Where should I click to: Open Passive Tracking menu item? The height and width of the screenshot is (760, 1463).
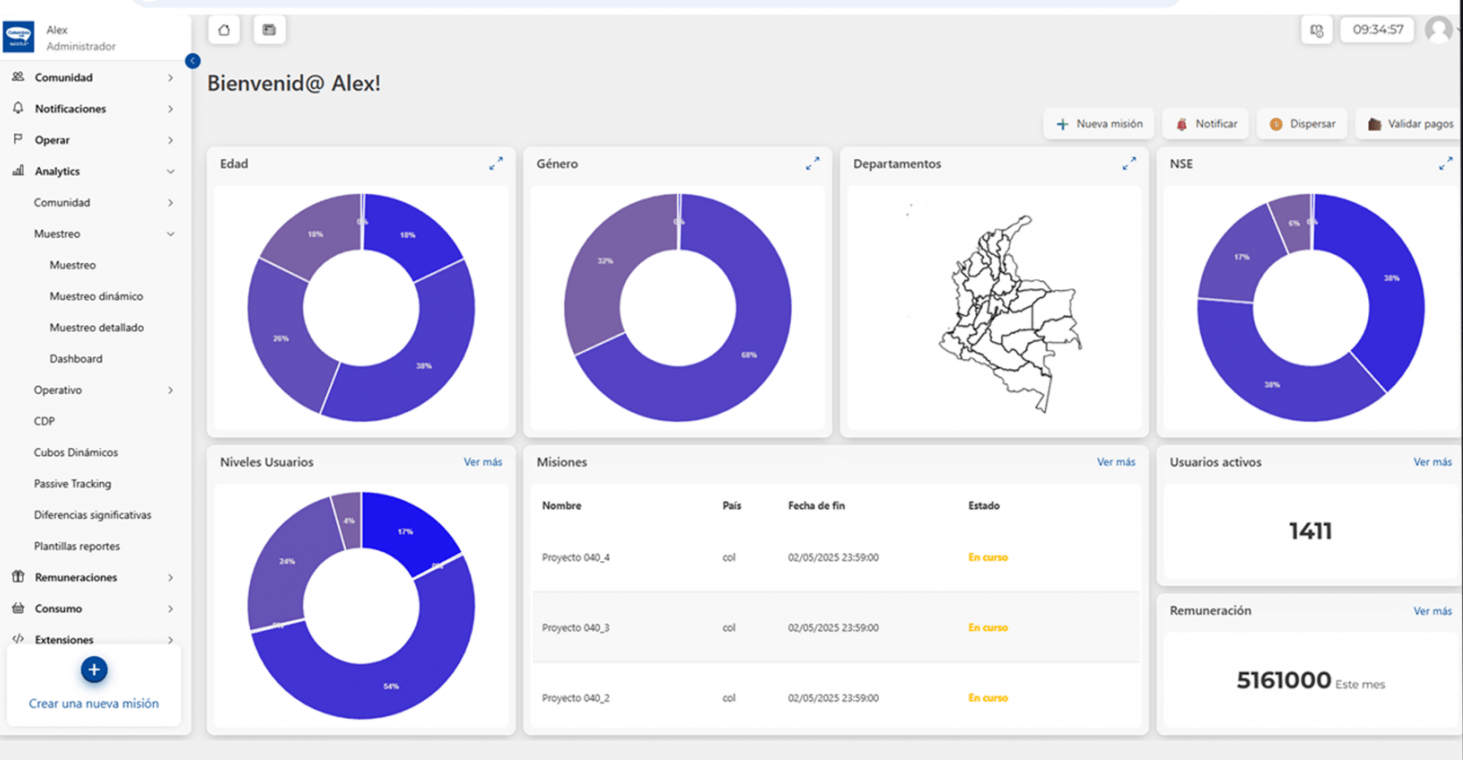(72, 483)
